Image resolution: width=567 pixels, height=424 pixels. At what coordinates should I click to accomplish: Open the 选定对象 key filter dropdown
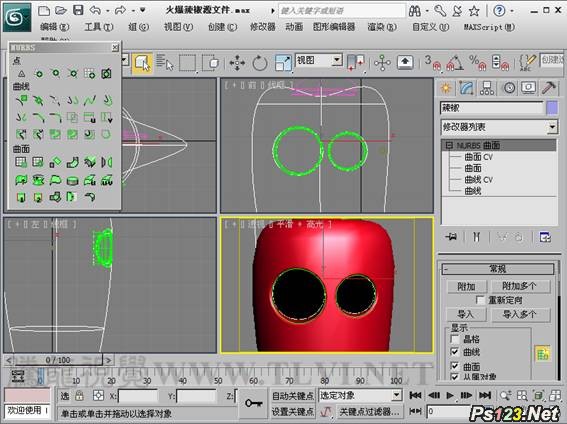click(x=360, y=395)
